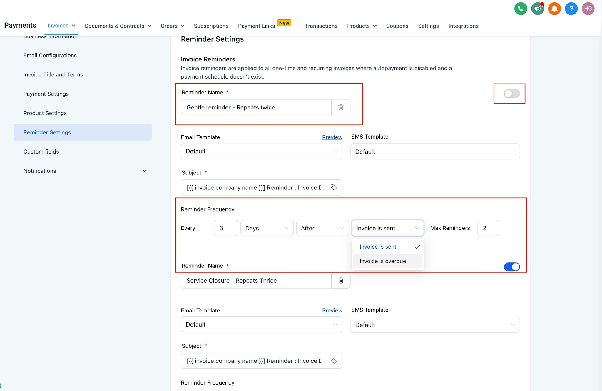Select 'Invoice is overdue' option

[387, 261]
